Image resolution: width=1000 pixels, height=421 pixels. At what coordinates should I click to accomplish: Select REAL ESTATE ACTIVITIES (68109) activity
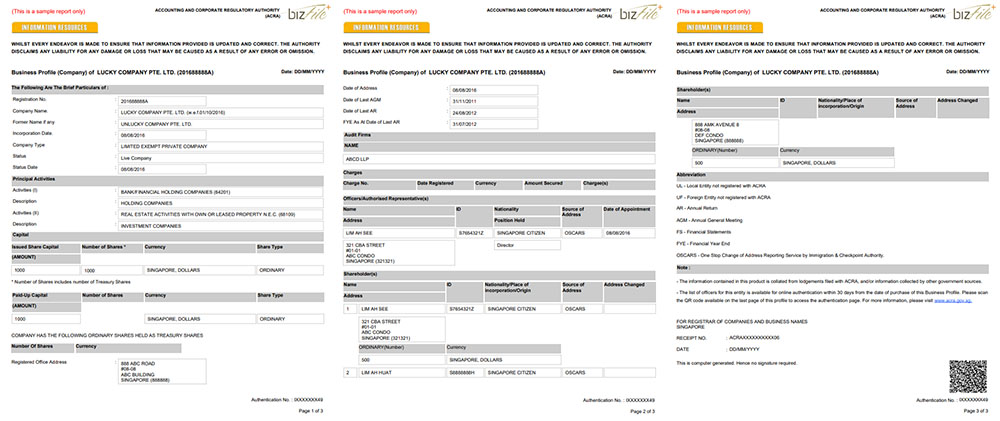[220, 214]
